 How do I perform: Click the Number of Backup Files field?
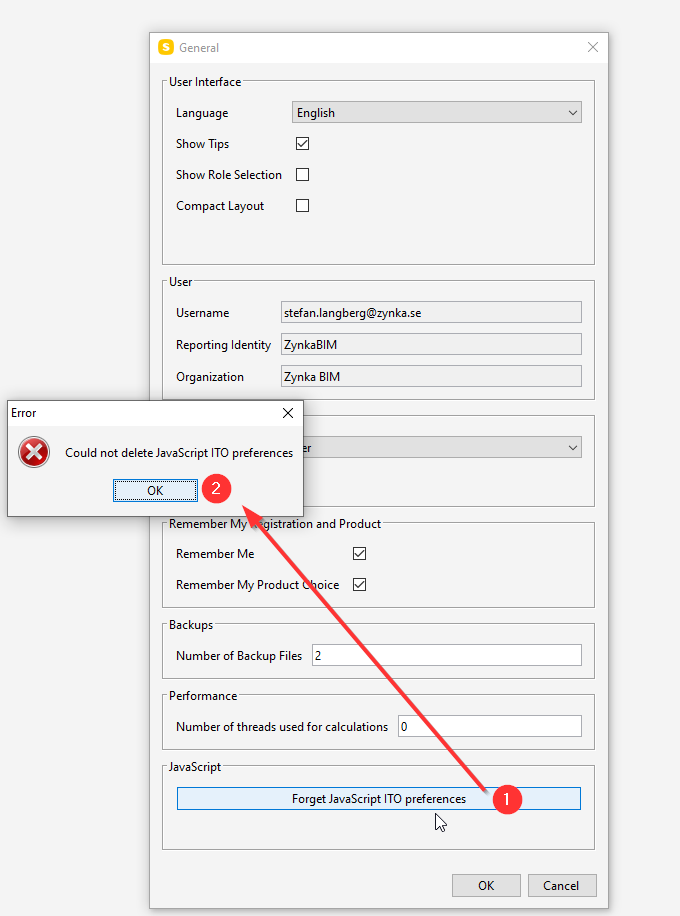(x=447, y=655)
